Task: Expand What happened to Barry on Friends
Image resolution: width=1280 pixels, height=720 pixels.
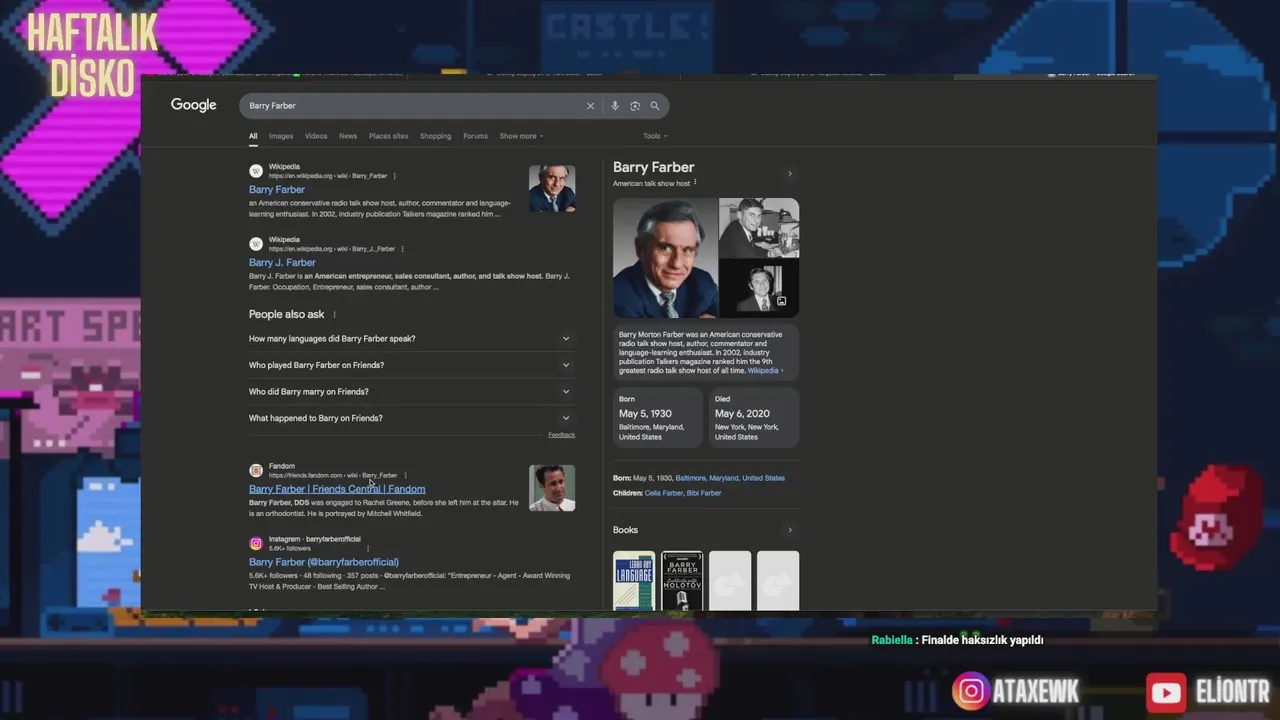Action: point(410,418)
